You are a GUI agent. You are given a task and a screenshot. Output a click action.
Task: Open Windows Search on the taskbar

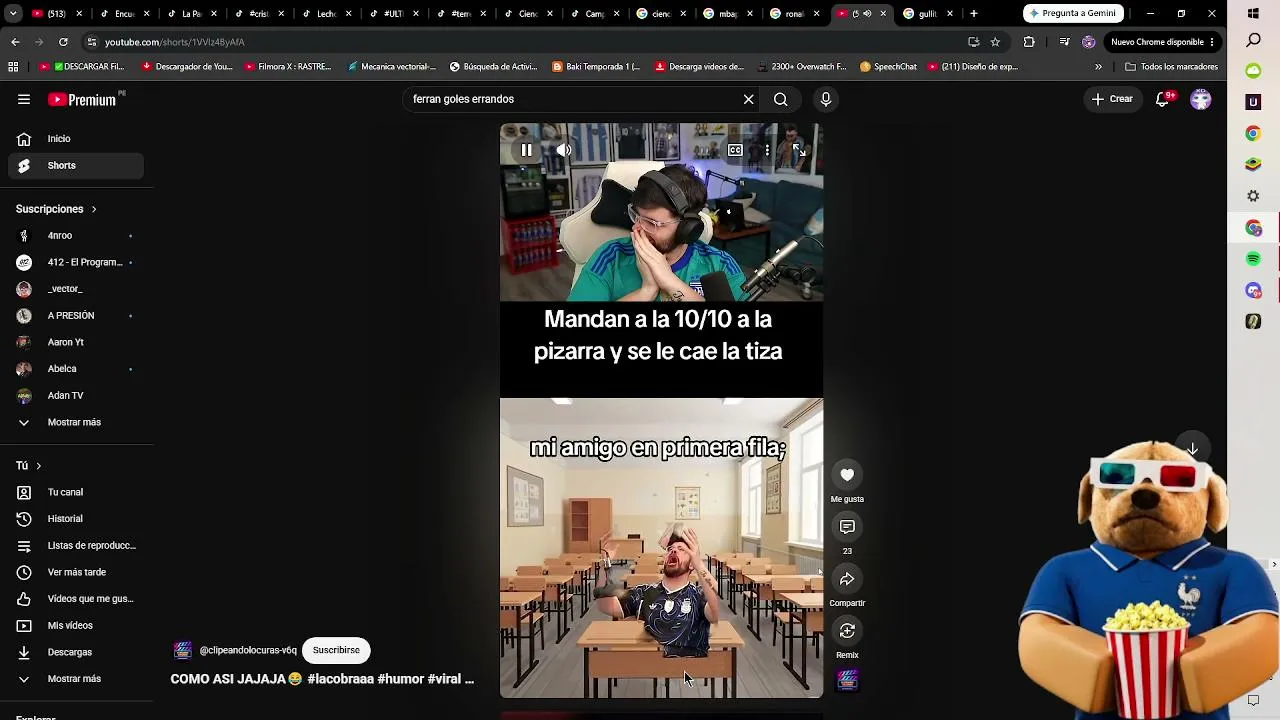point(1253,41)
